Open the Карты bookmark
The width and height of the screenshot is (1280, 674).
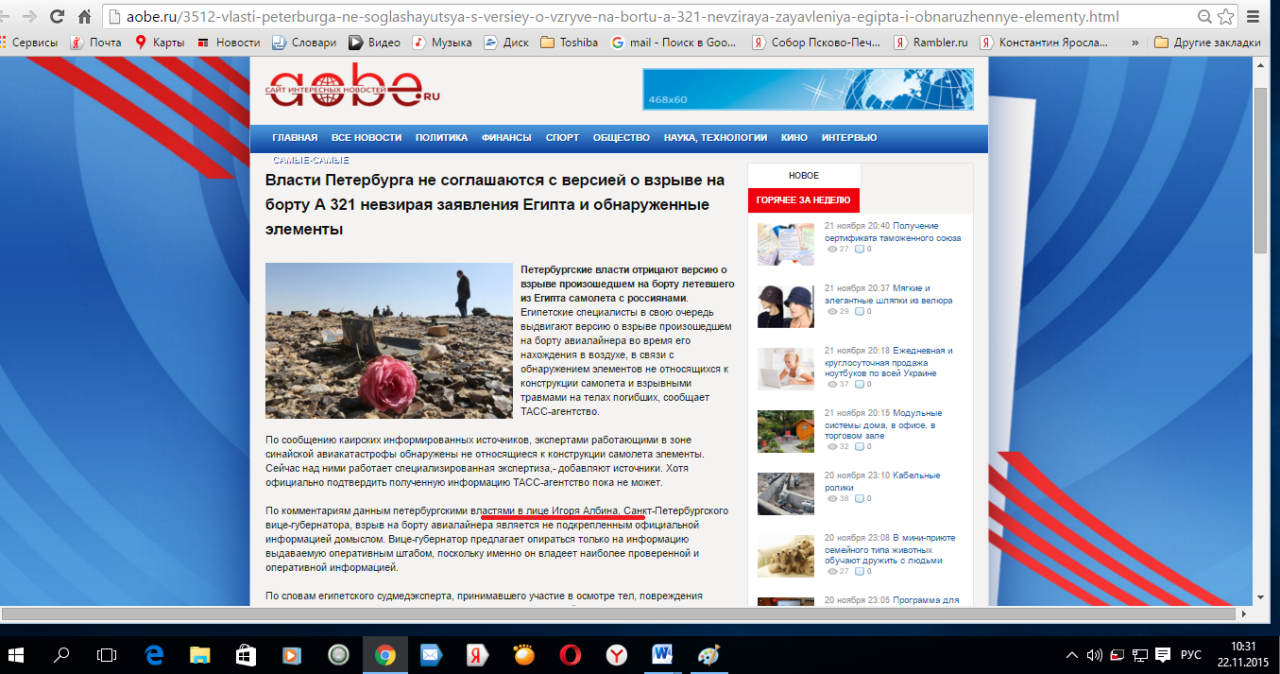point(160,42)
